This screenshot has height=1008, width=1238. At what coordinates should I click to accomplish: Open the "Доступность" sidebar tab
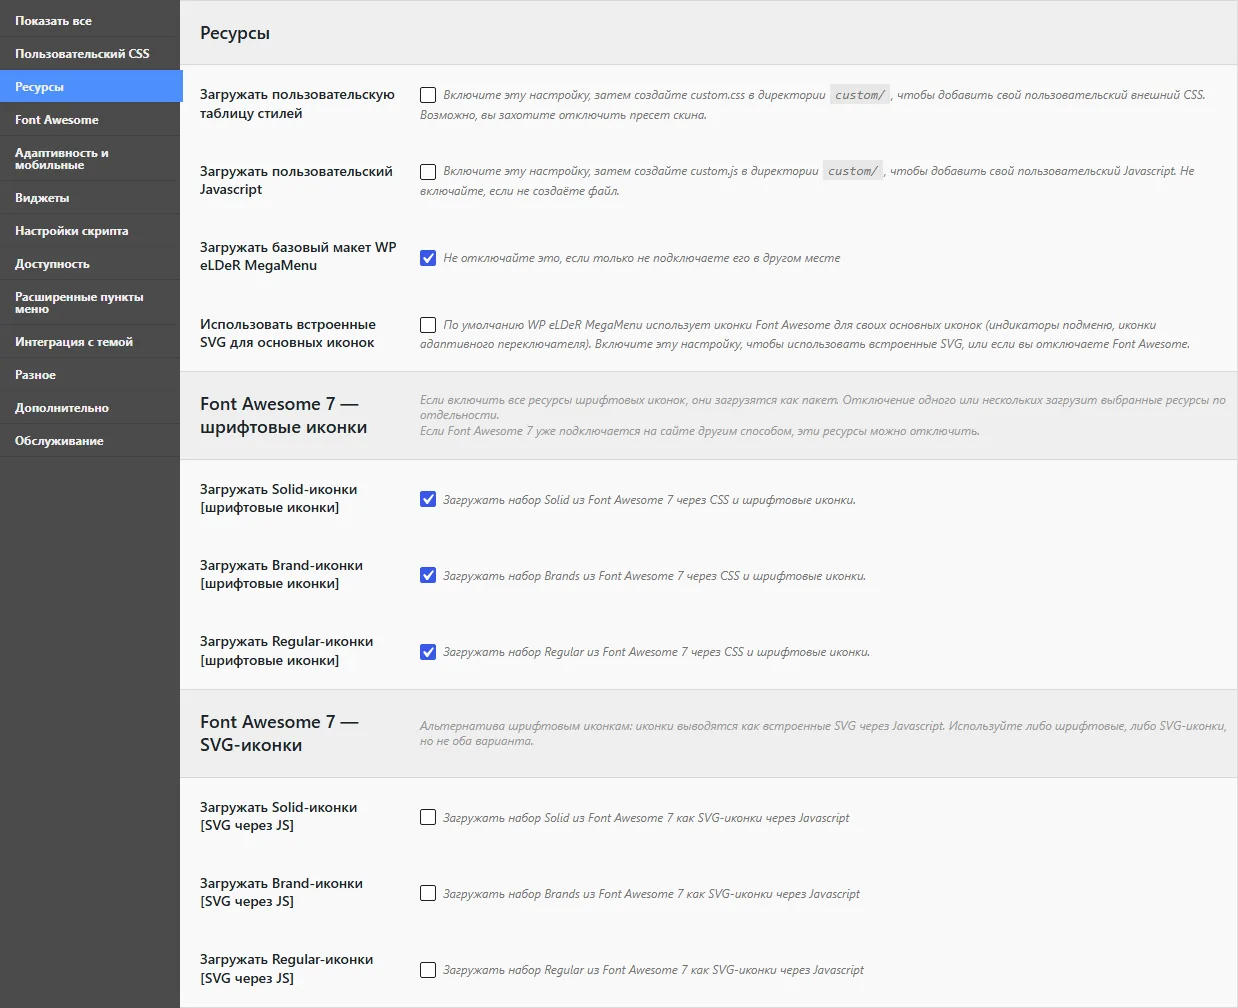[x=91, y=264]
